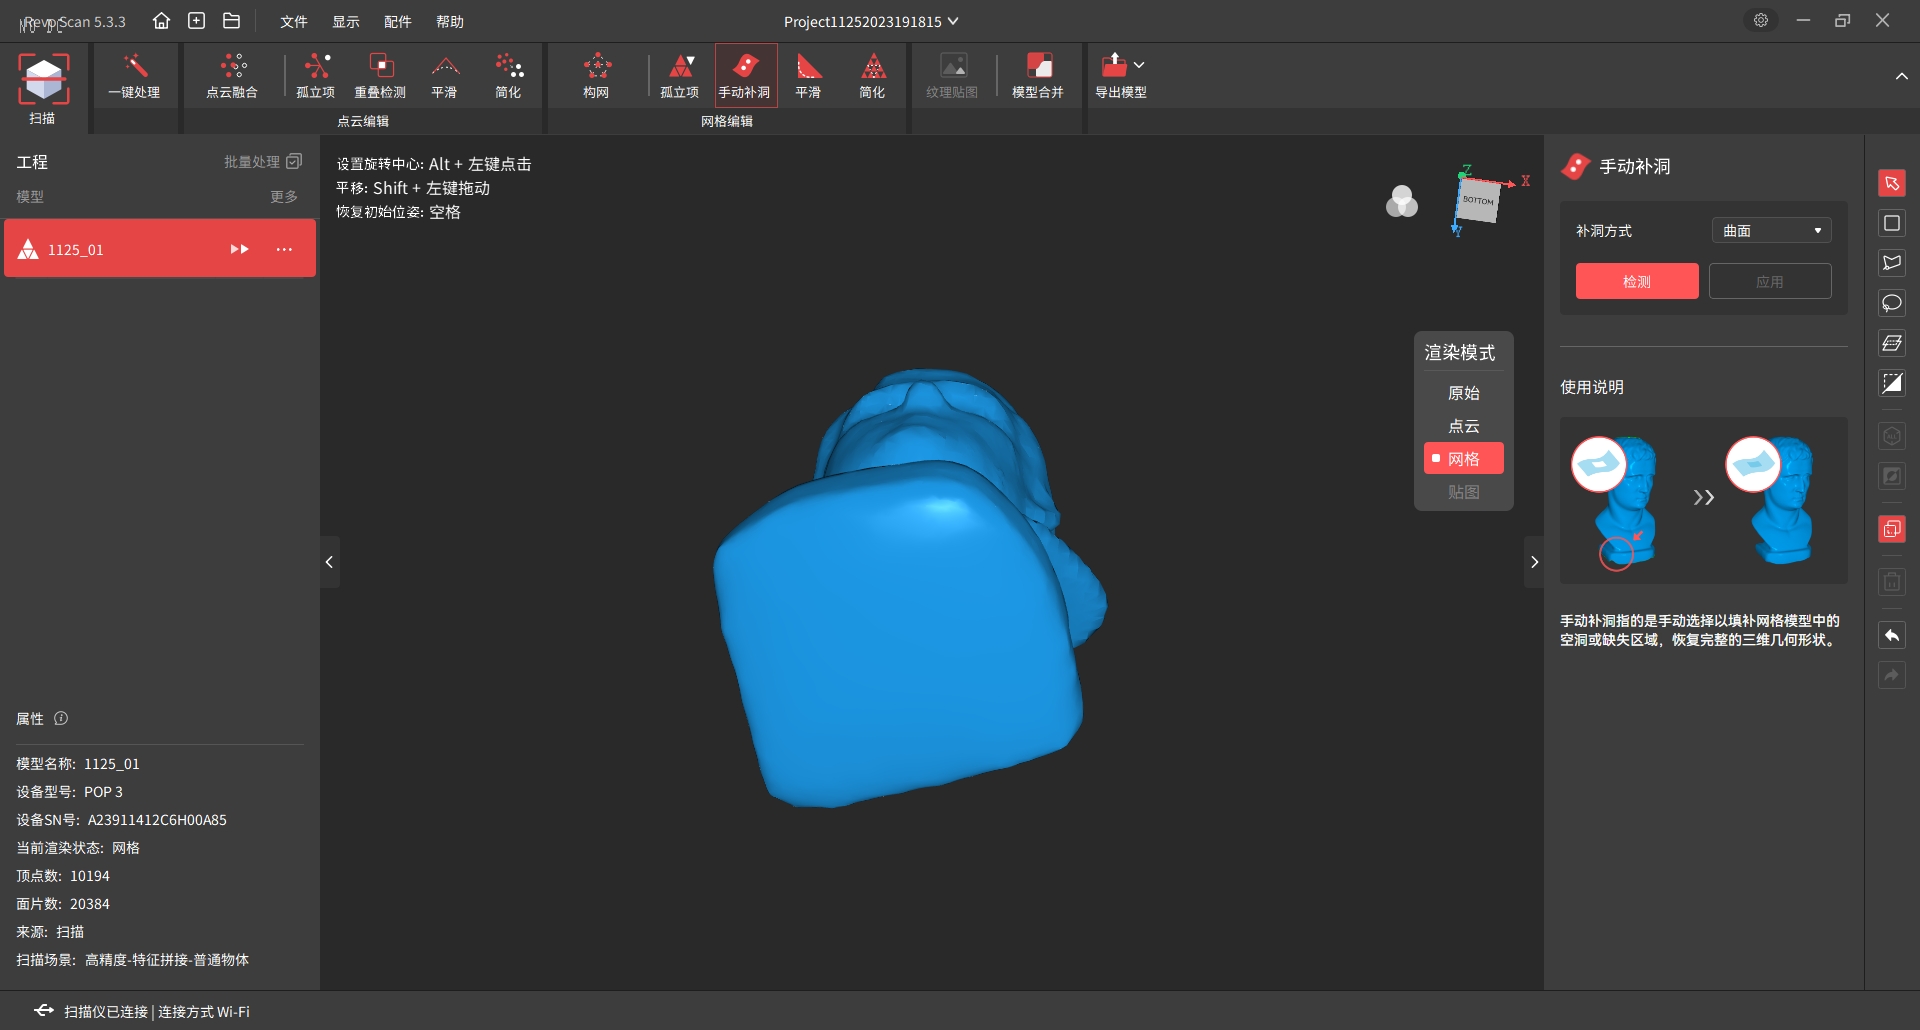Open the Accessories (配件) menu
The height and width of the screenshot is (1030, 1920).
(398, 21)
